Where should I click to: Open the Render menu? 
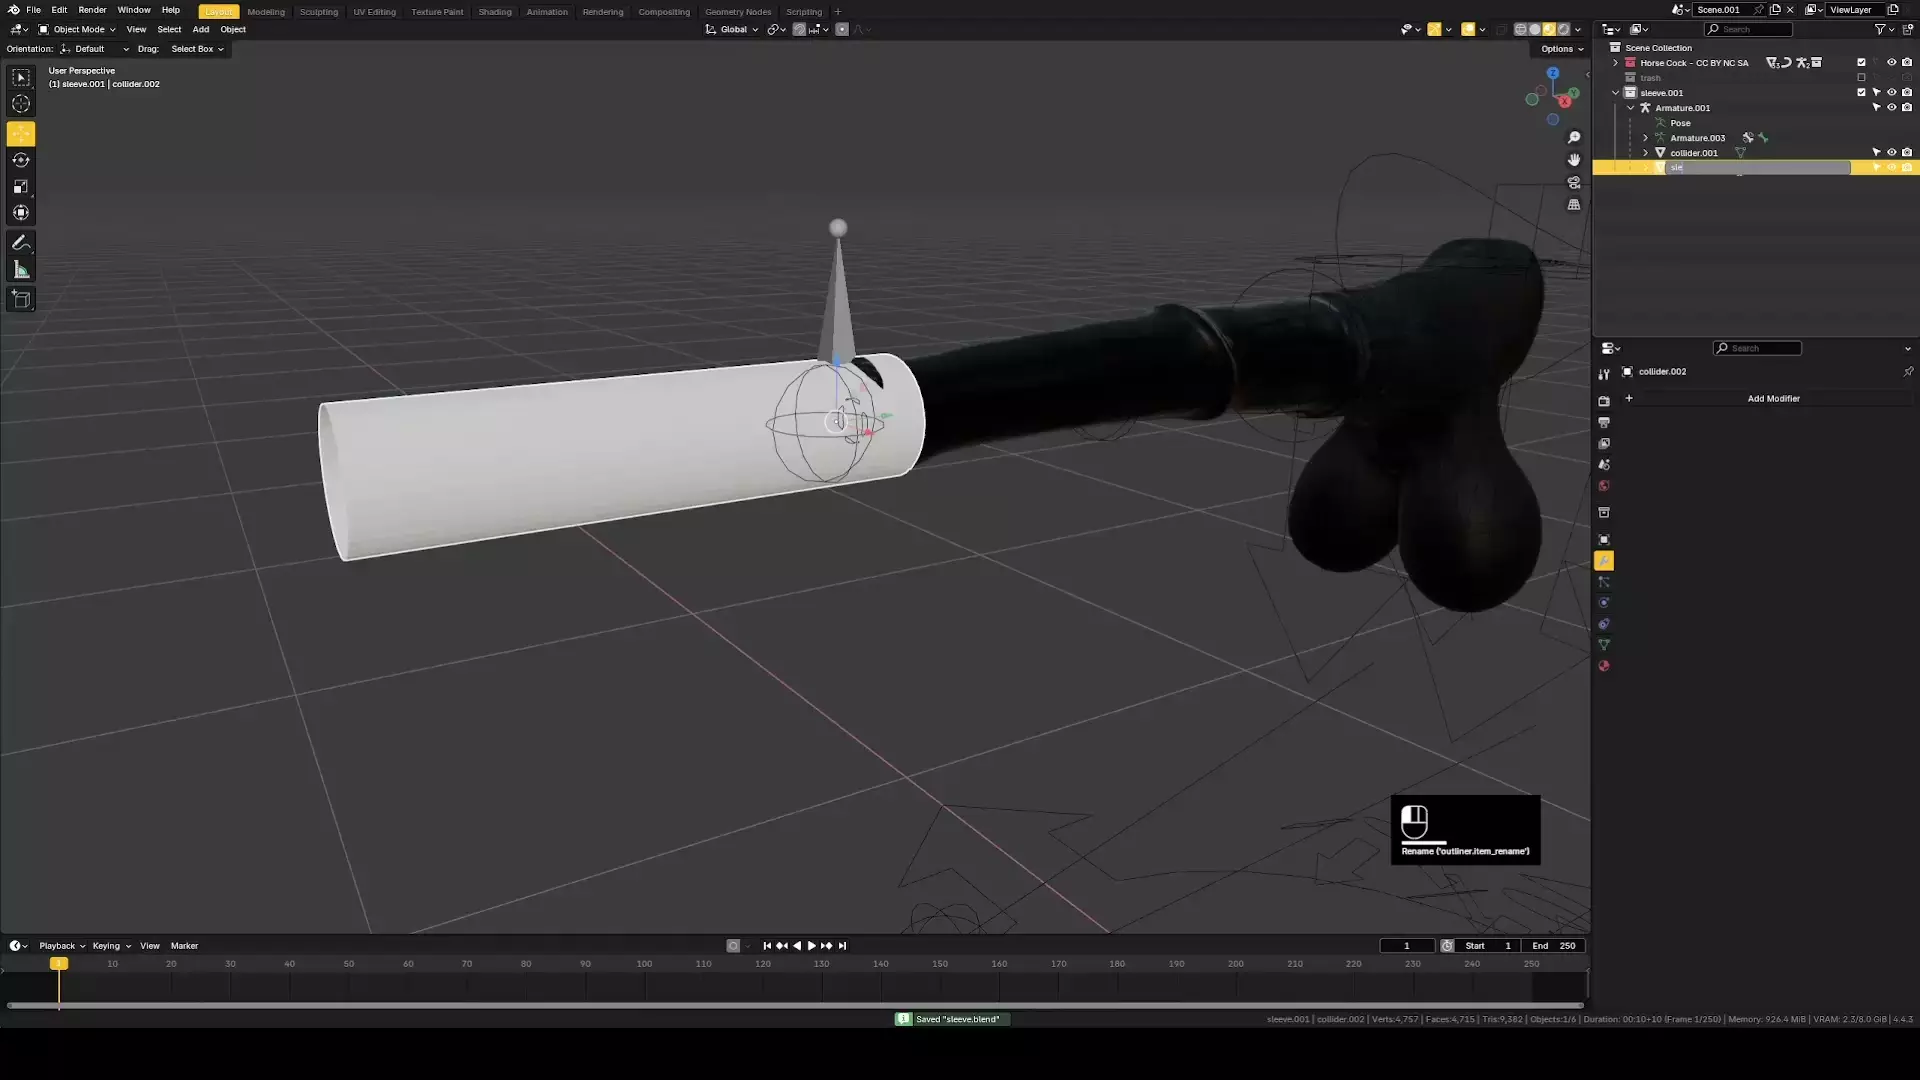pos(92,10)
